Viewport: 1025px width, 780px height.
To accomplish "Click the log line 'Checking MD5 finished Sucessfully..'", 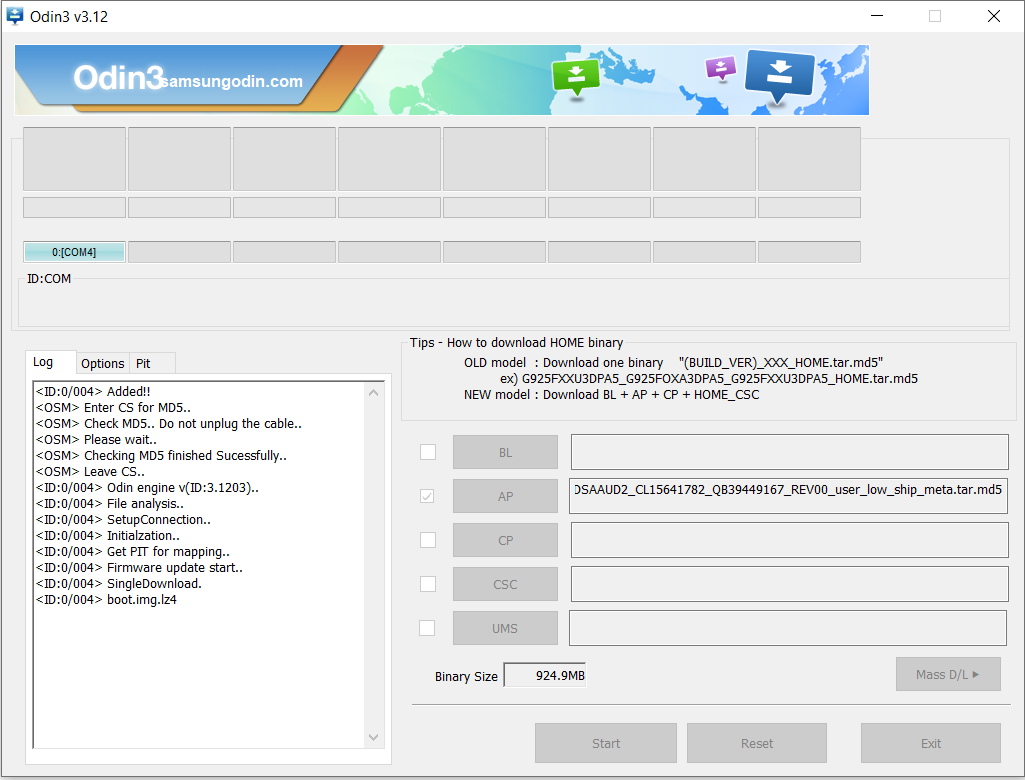I will pos(161,456).
